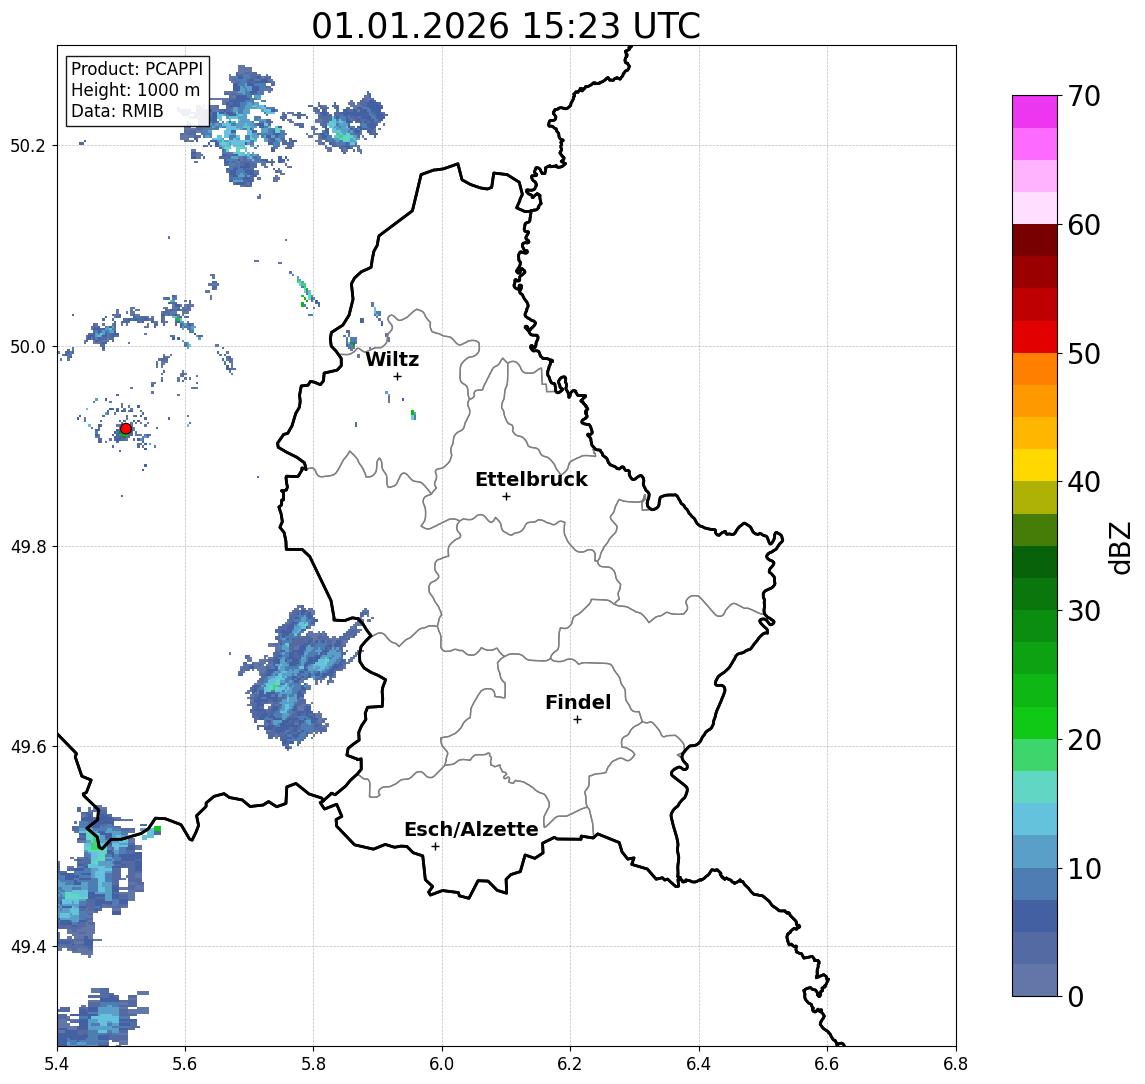
Task: Click the radar echo west of Luxembourg border
Action: tap(296, 676)
